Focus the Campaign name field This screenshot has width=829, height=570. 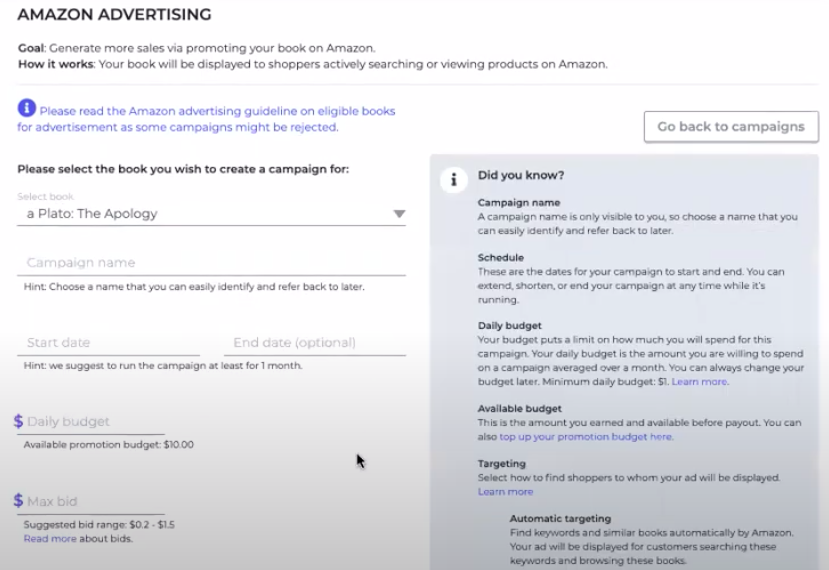pyautogui.click(x=211, y=263)
